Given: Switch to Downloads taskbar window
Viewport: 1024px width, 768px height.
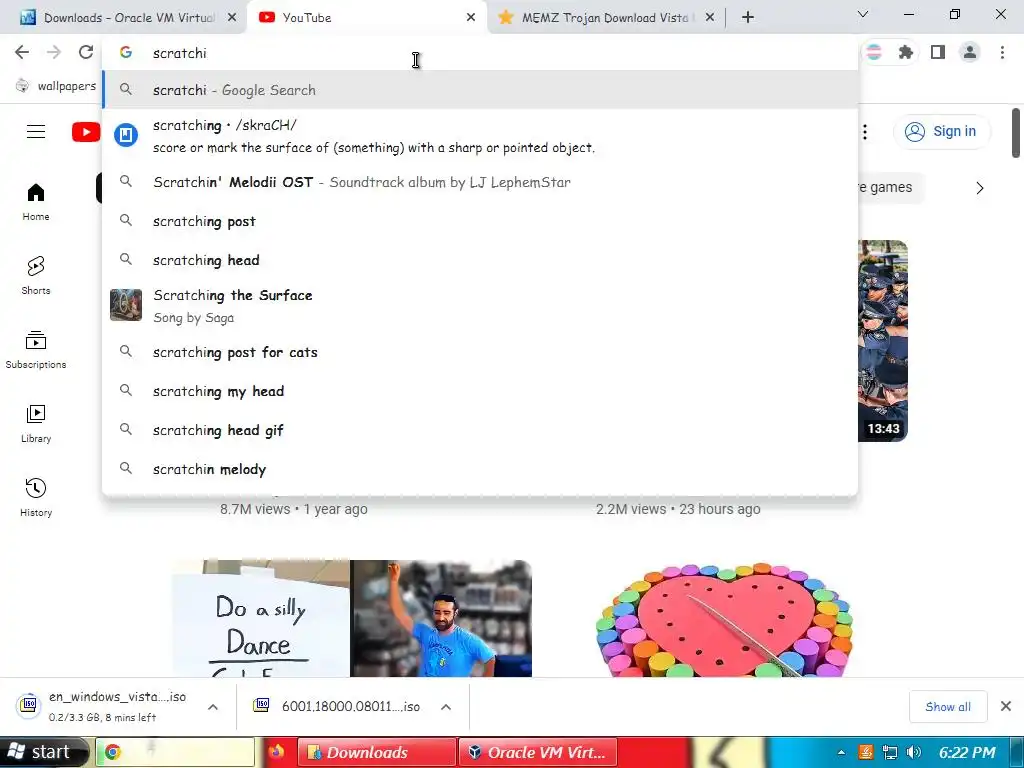Looking at the screenshot, I should [x=377, y=752].
